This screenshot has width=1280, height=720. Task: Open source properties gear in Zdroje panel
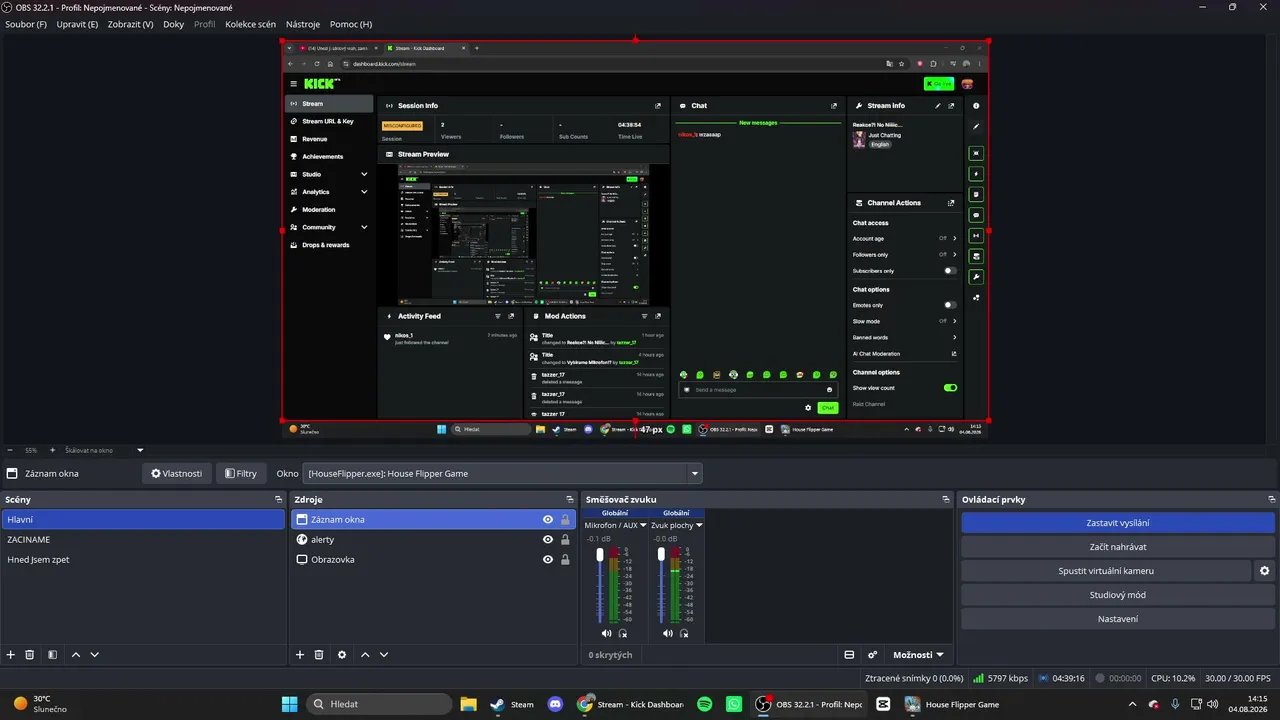click(x=342, y=655)
